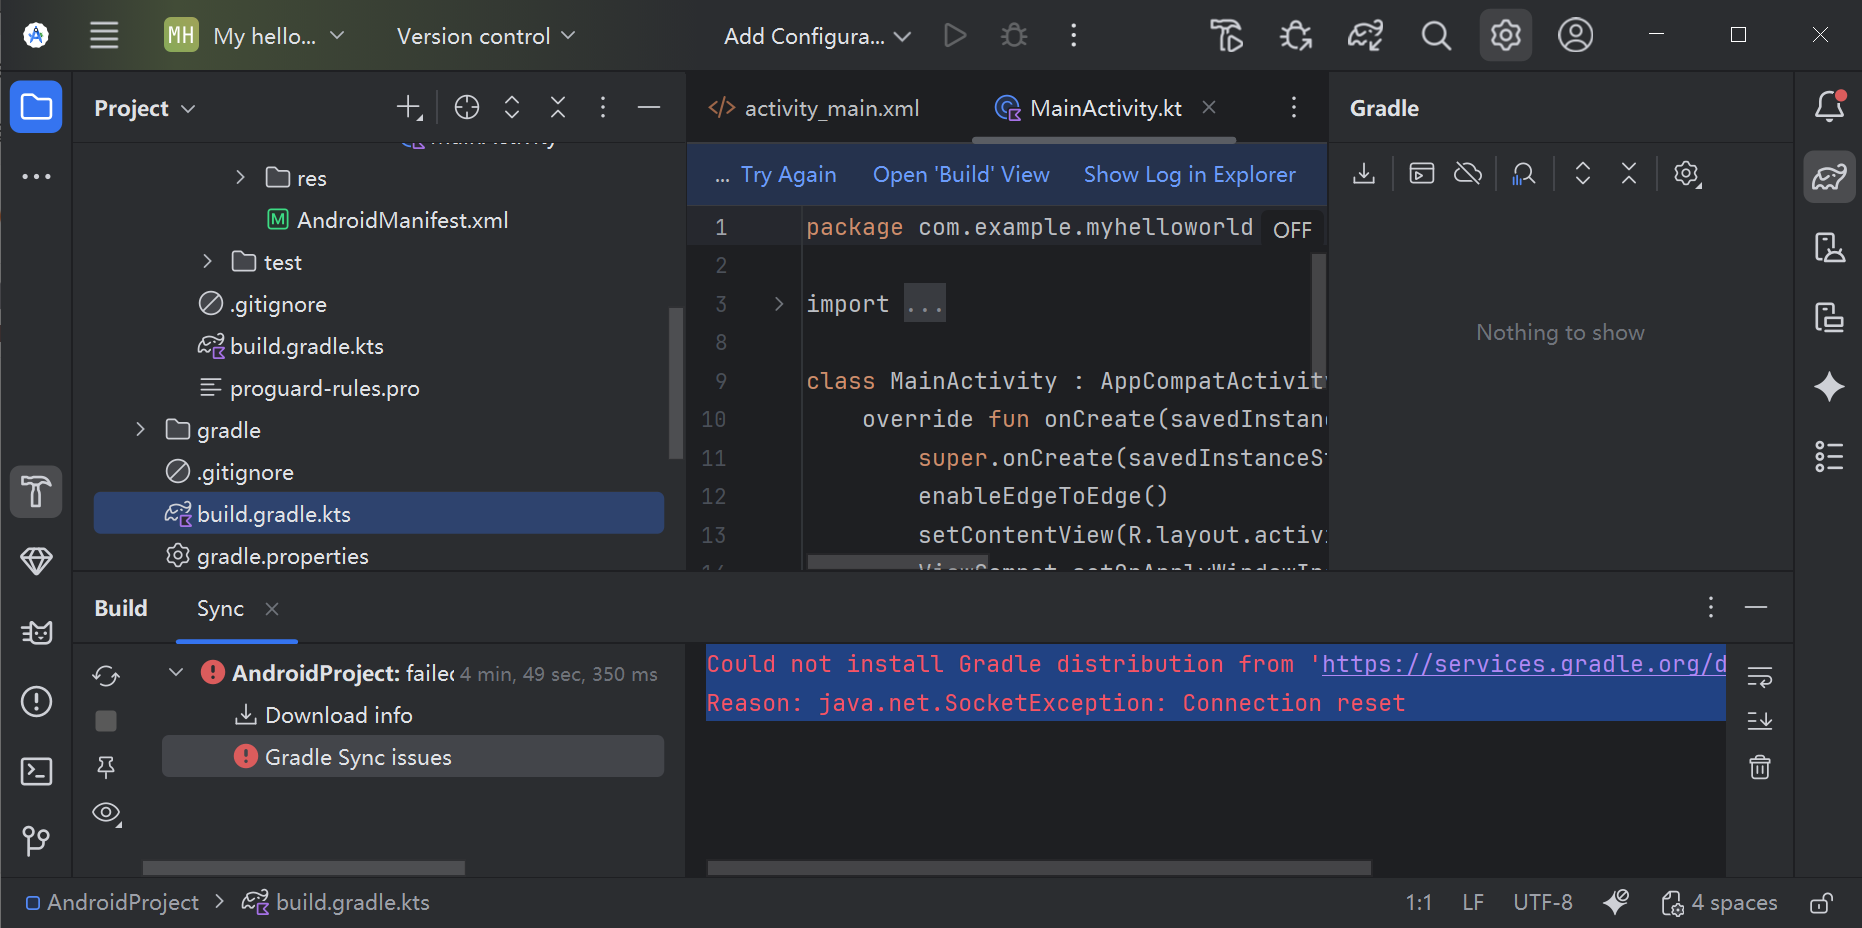Toggle read-only lock in status bar

tap(1821, 903)
